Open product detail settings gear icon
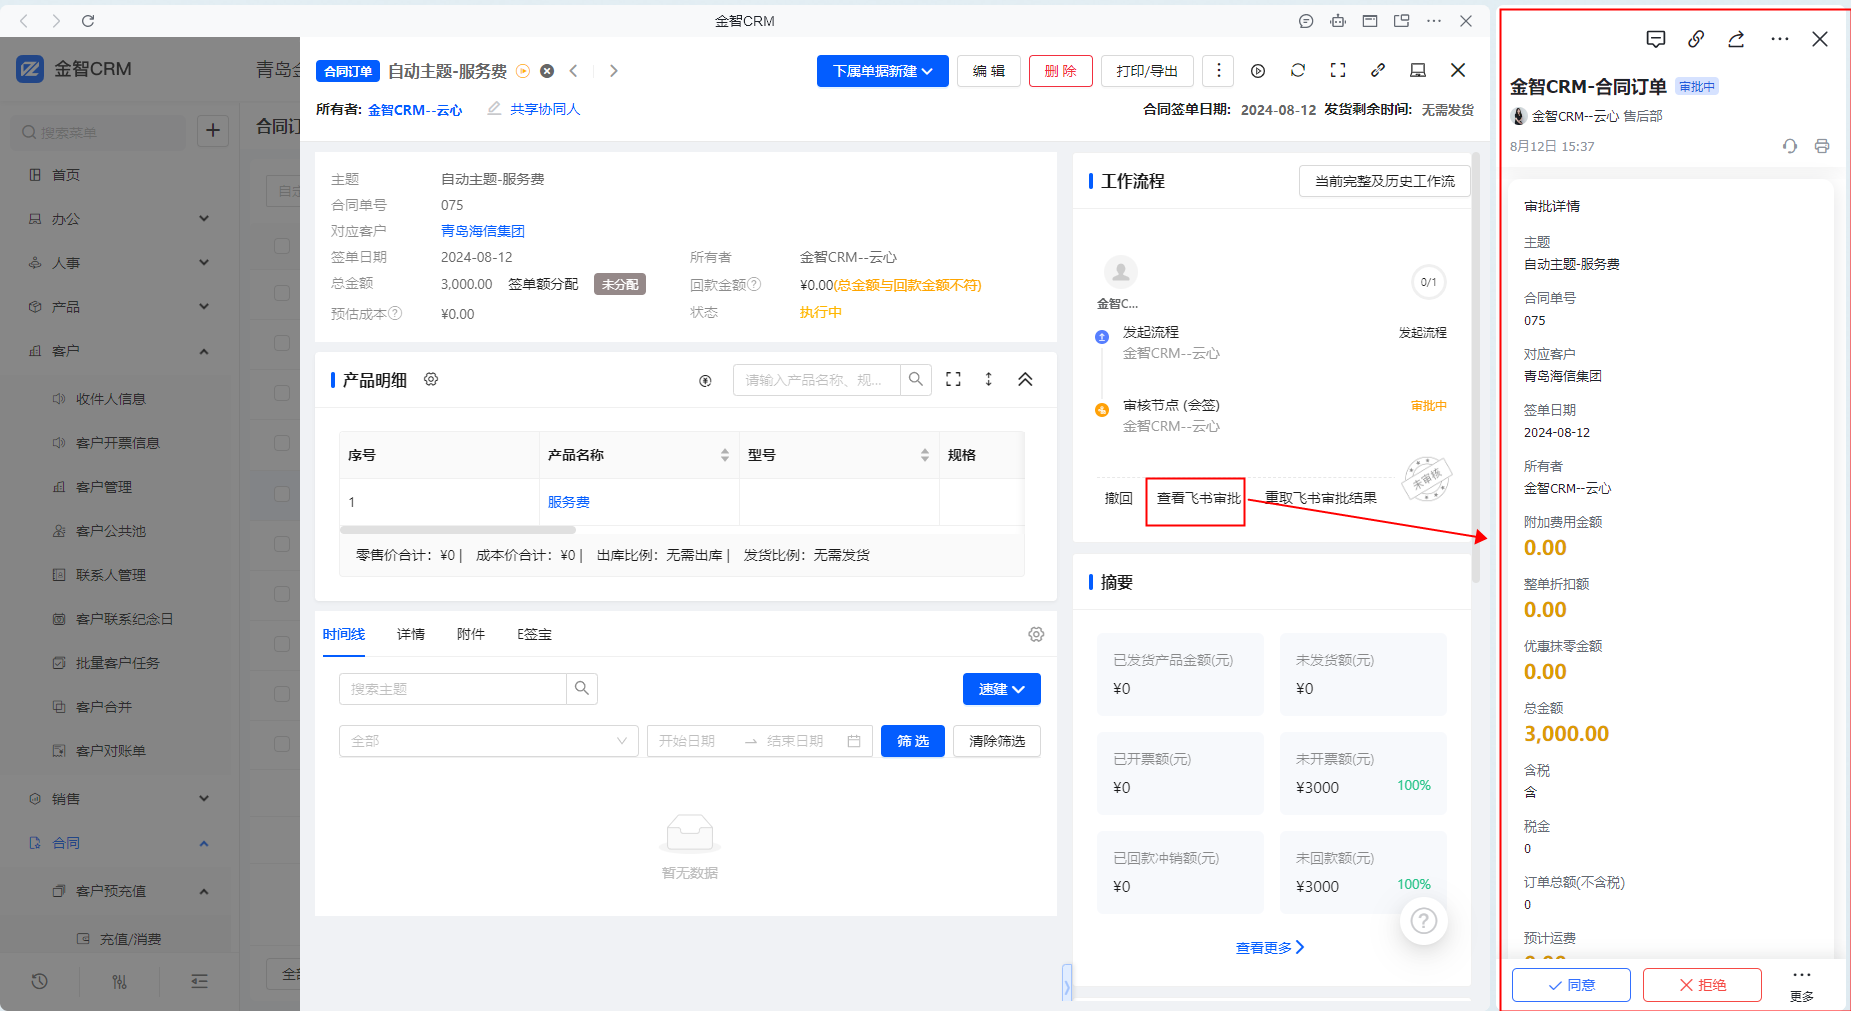 431,380
